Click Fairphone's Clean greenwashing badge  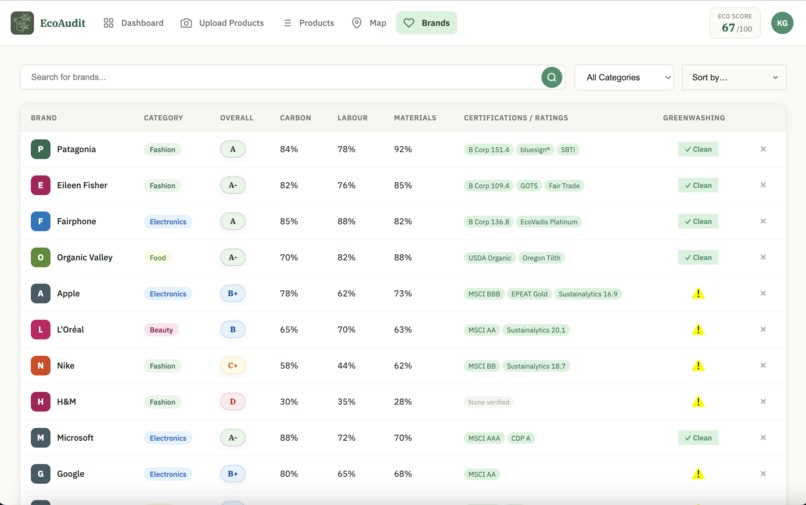click(698, 221)
